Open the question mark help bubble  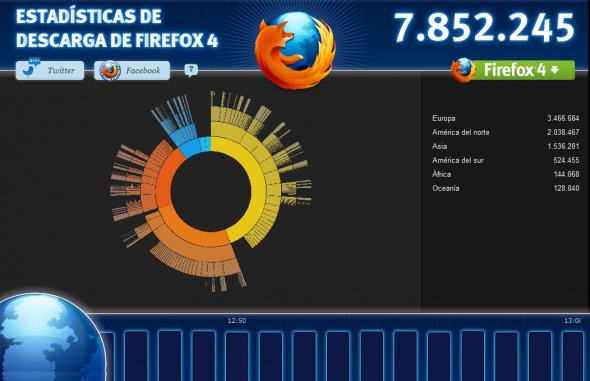coord(191,70)
